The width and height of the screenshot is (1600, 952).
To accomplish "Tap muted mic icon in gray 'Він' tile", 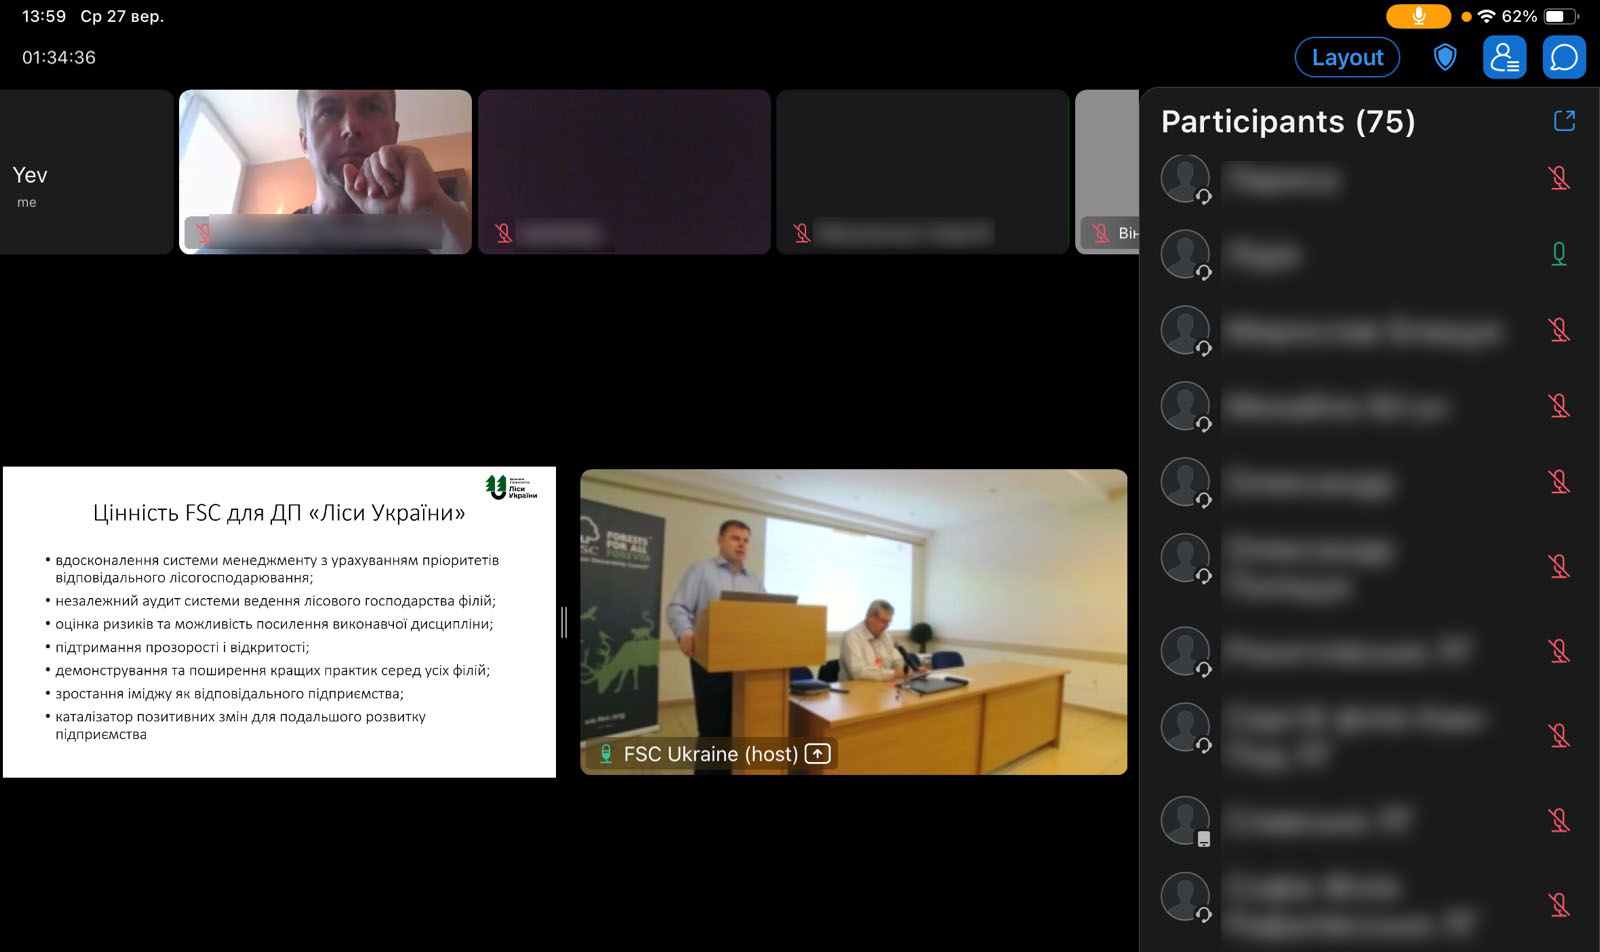I will tap(1101, 233).
